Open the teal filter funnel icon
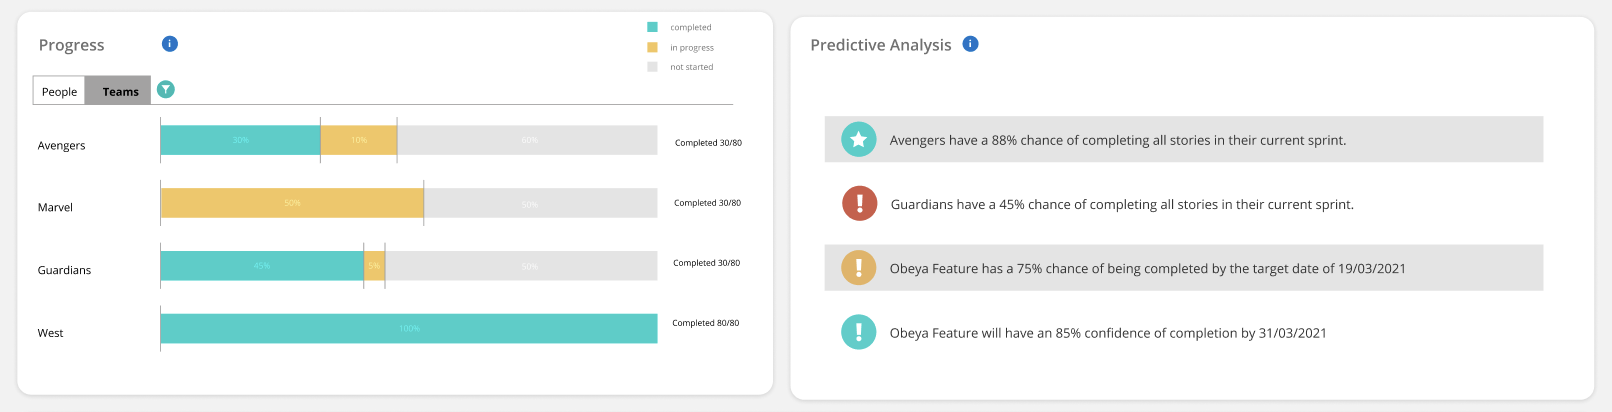 click(166, 90)
